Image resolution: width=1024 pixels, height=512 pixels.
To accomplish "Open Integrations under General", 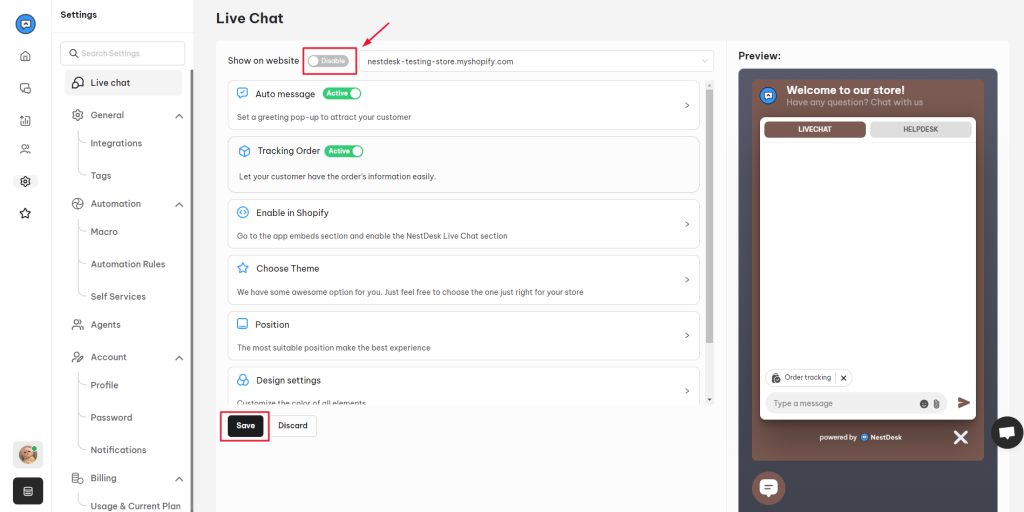I will 116,143.
